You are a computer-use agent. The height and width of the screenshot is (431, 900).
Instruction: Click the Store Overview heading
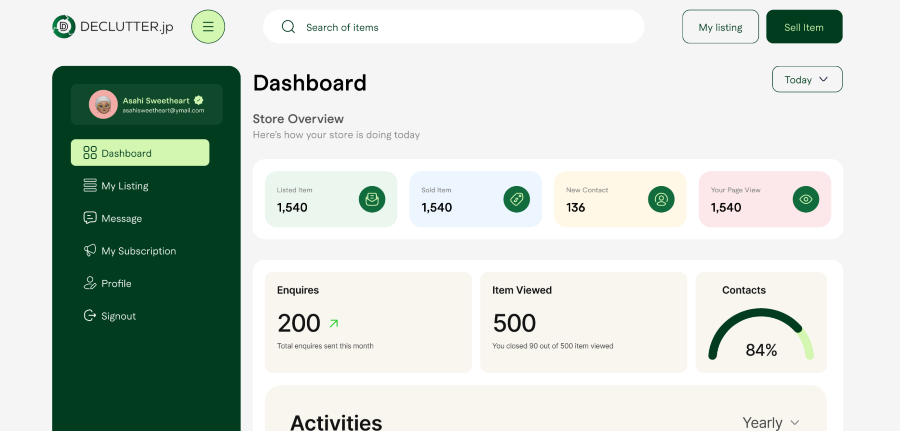298,119
